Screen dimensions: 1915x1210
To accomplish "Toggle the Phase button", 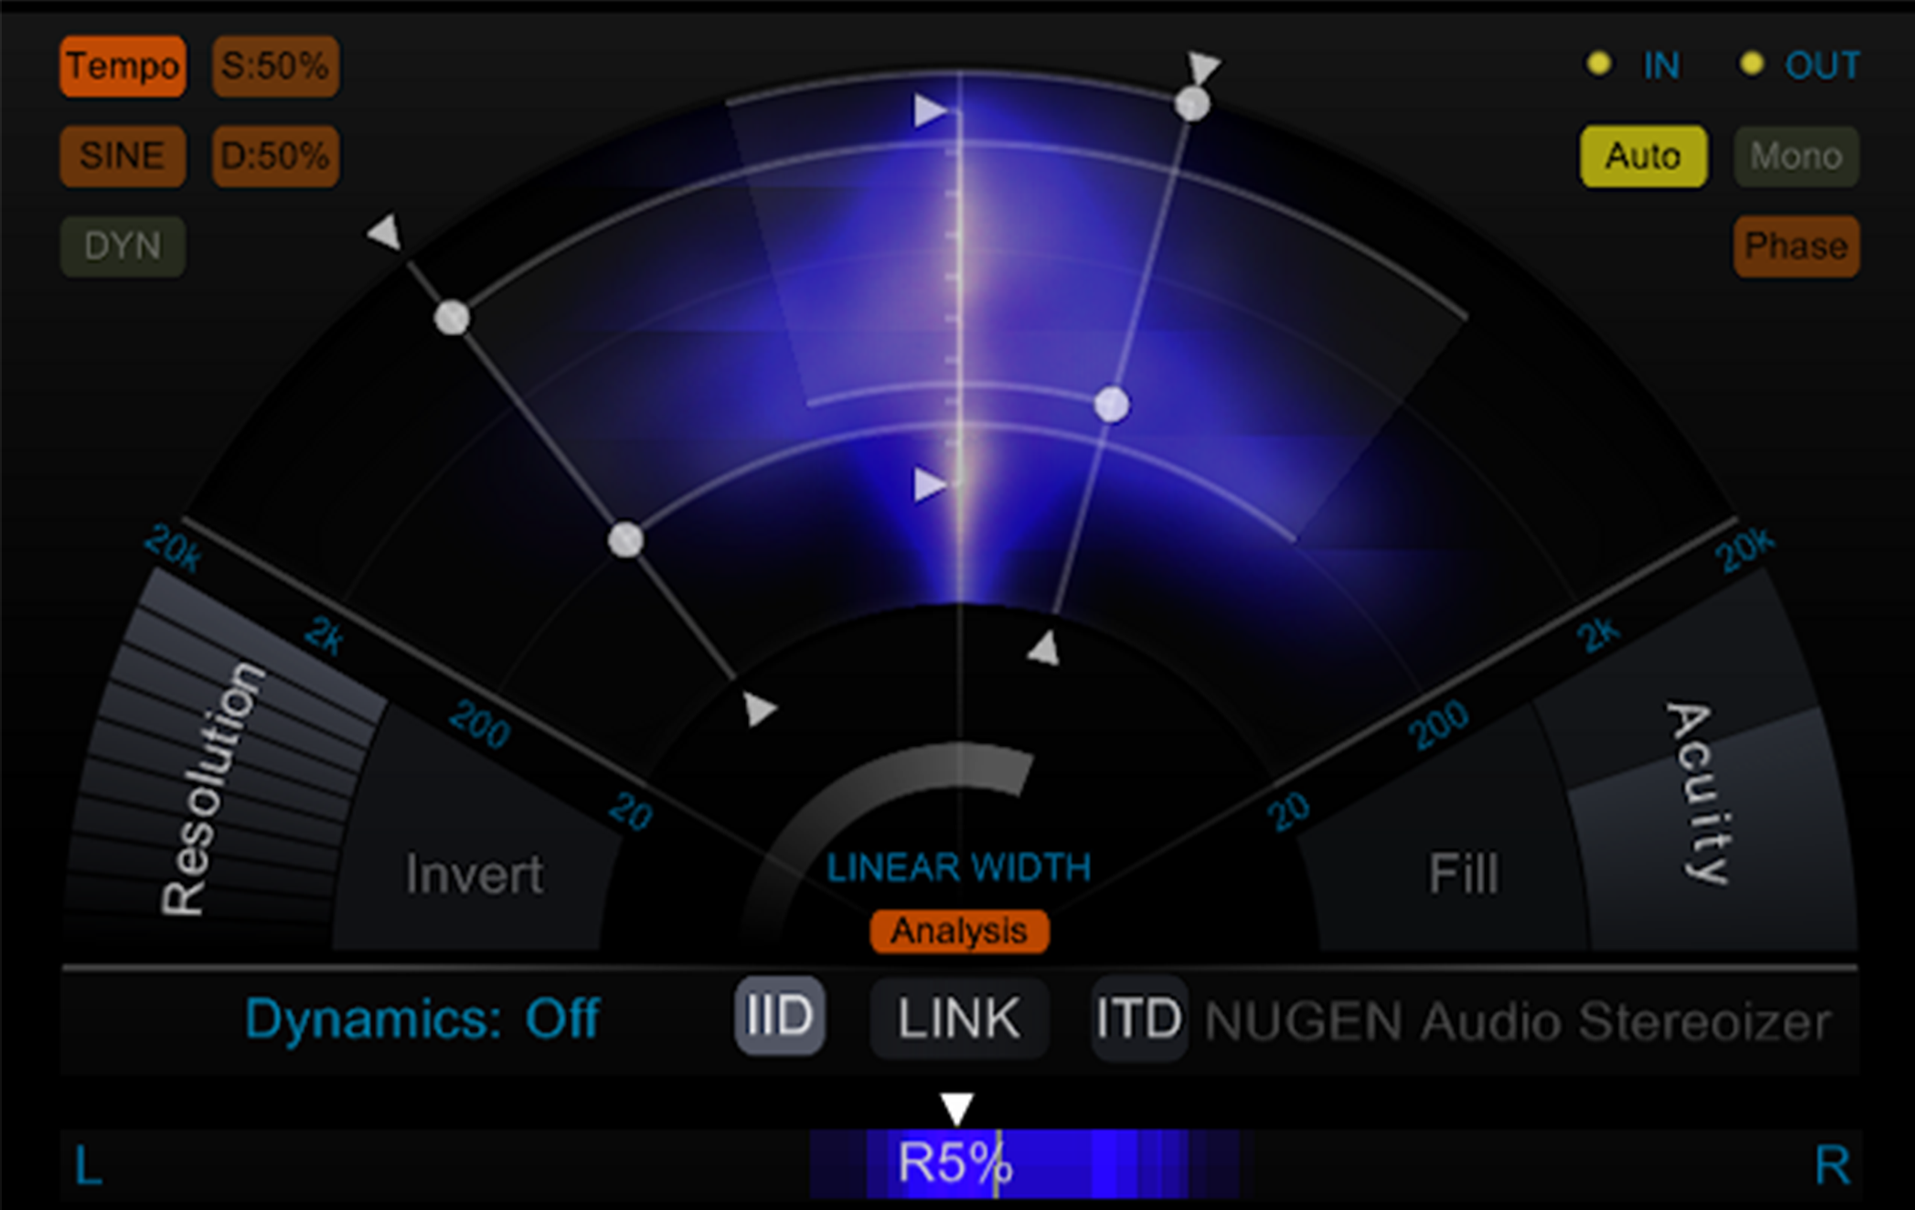I will tap(1796, 246).
